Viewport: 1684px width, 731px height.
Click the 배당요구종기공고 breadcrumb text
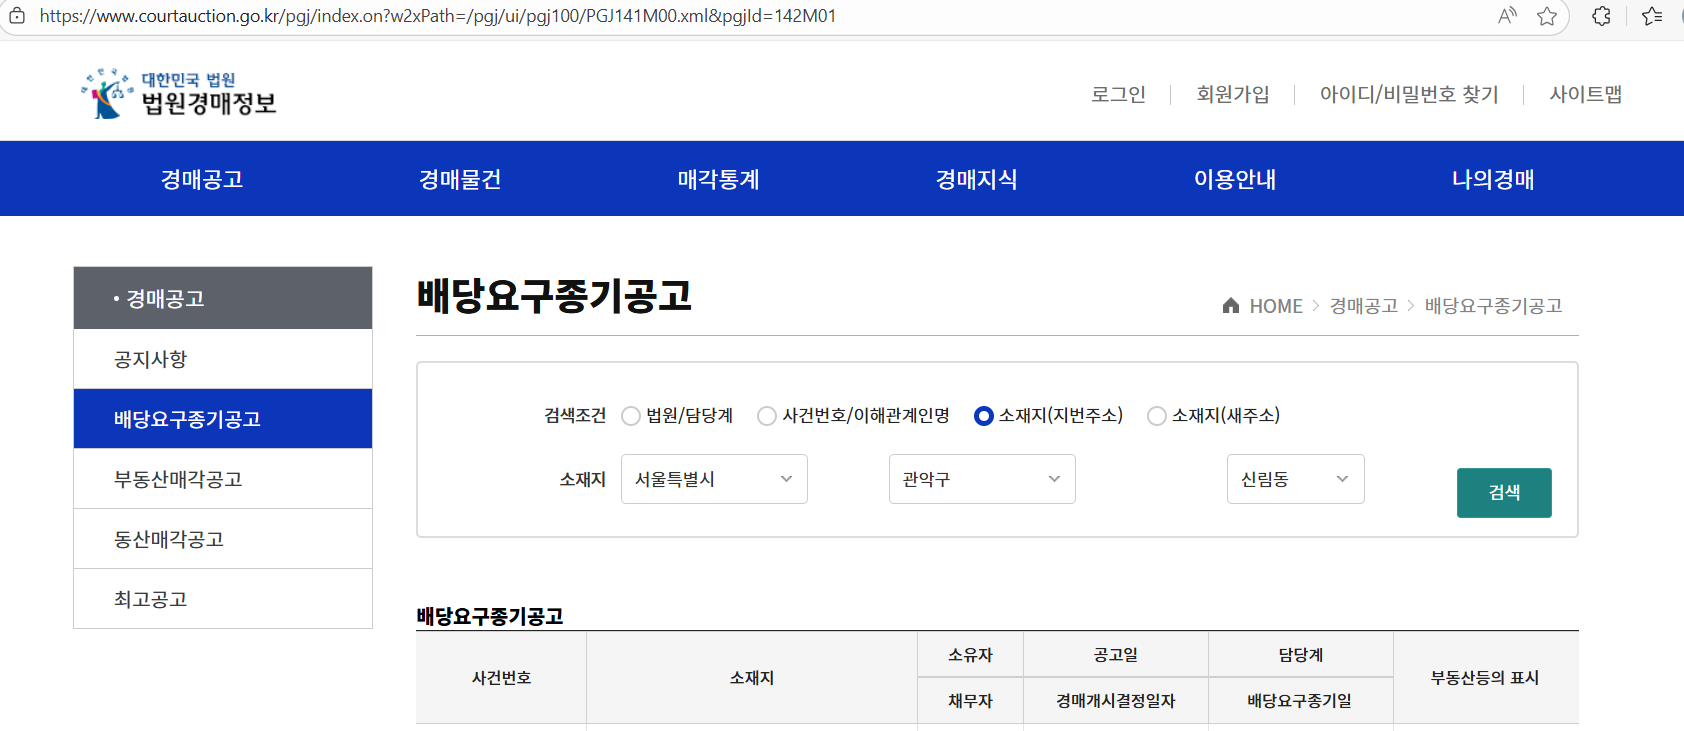[1493, 306]
